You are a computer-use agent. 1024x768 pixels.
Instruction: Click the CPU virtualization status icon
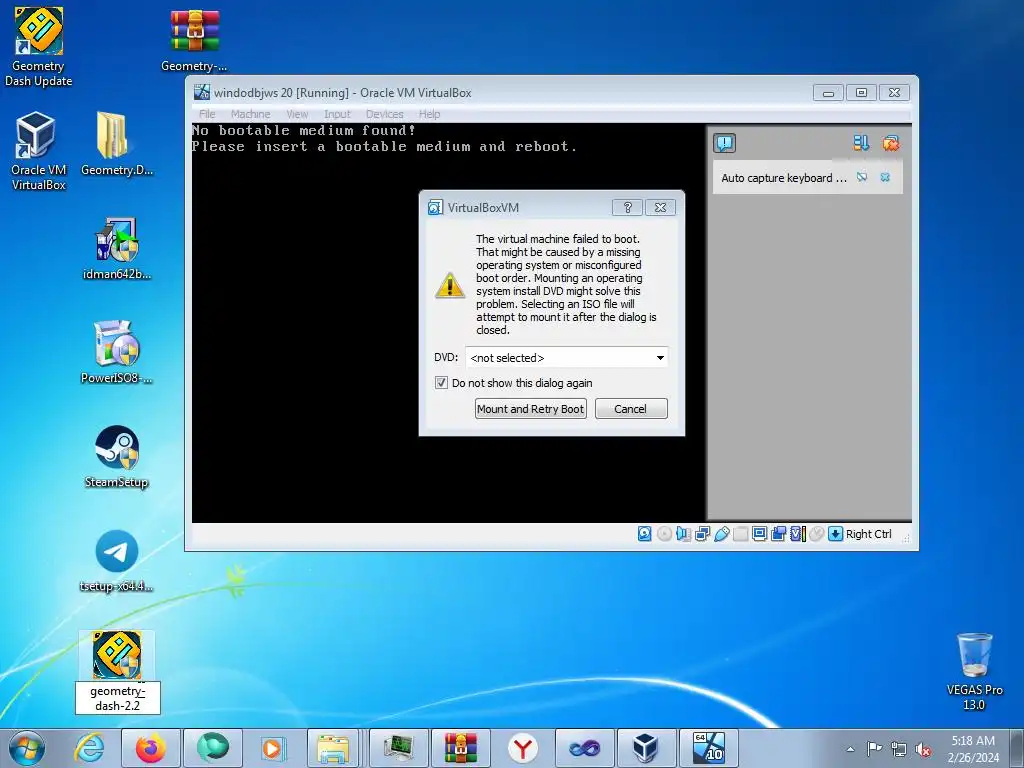797,534
